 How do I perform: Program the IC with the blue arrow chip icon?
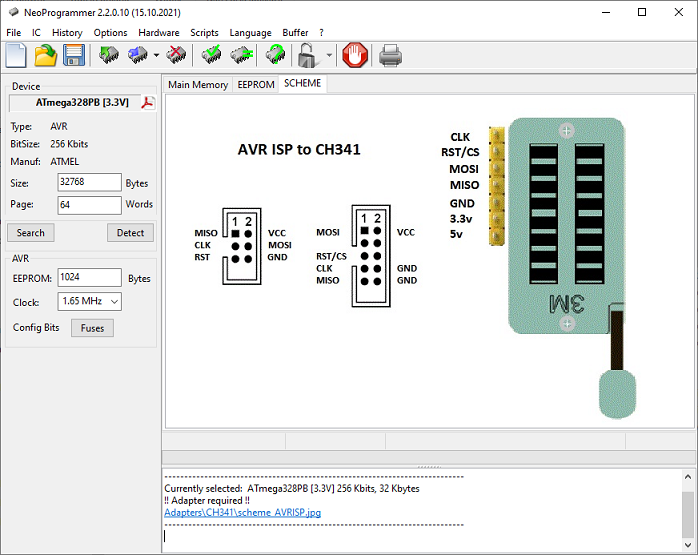(x=138, y=56)
